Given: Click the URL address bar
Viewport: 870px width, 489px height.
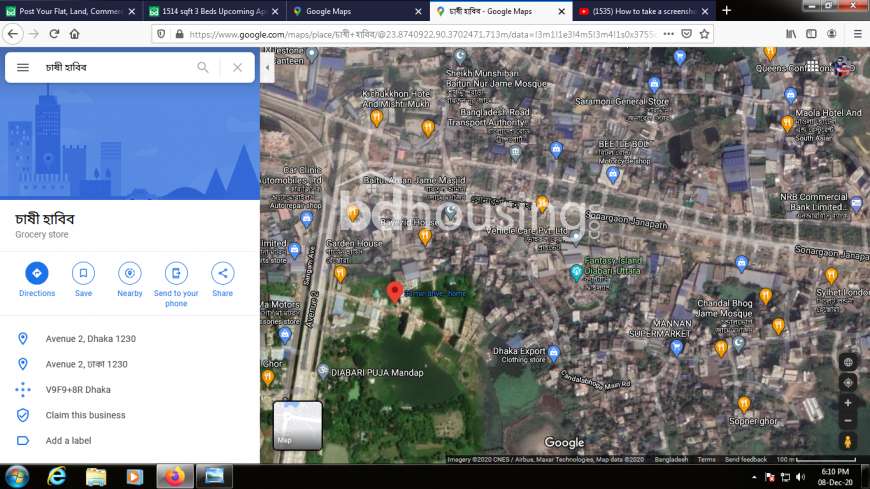Looking at the screenshot, I should click(x=422, y=34).
